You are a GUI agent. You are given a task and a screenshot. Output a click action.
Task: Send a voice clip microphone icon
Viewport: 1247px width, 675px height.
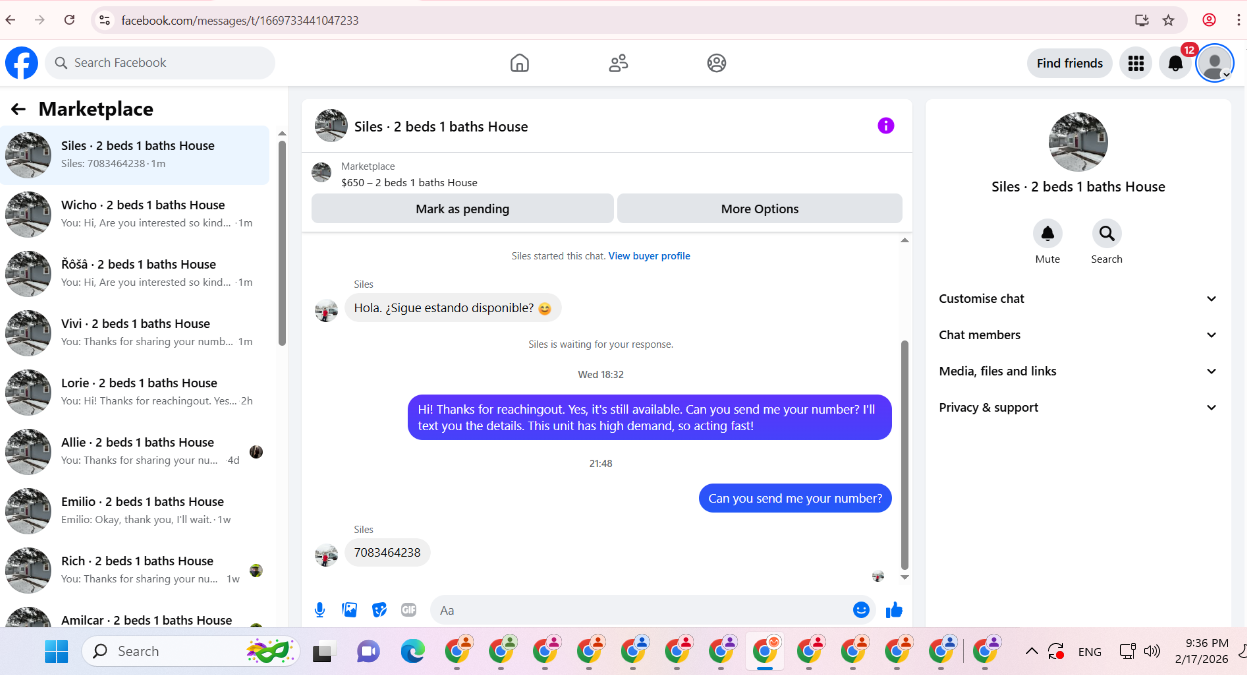(320, 610)
